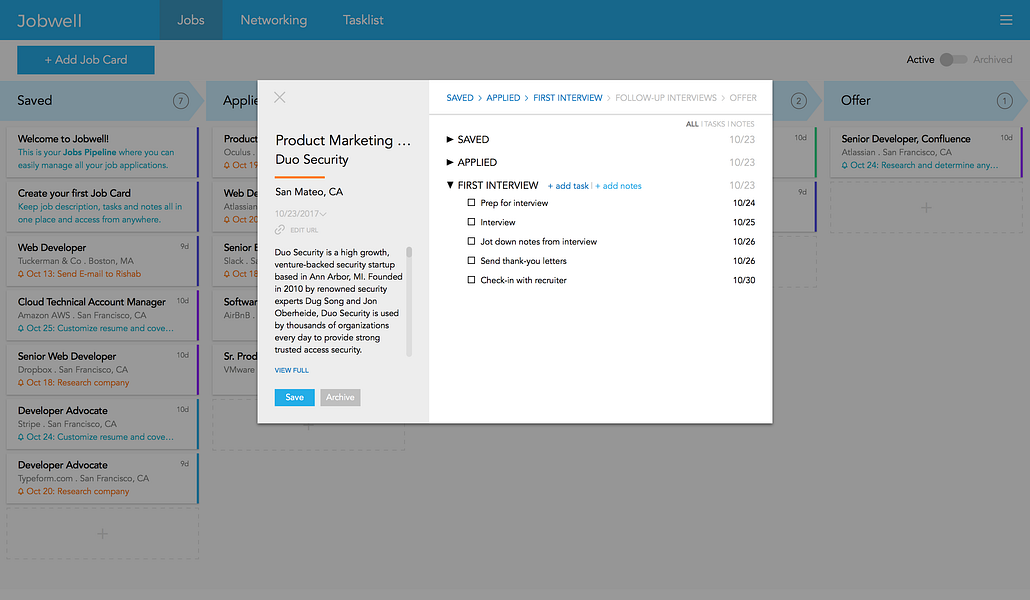Open the Stripe Developer Advocate card

(x=102, y=424)
